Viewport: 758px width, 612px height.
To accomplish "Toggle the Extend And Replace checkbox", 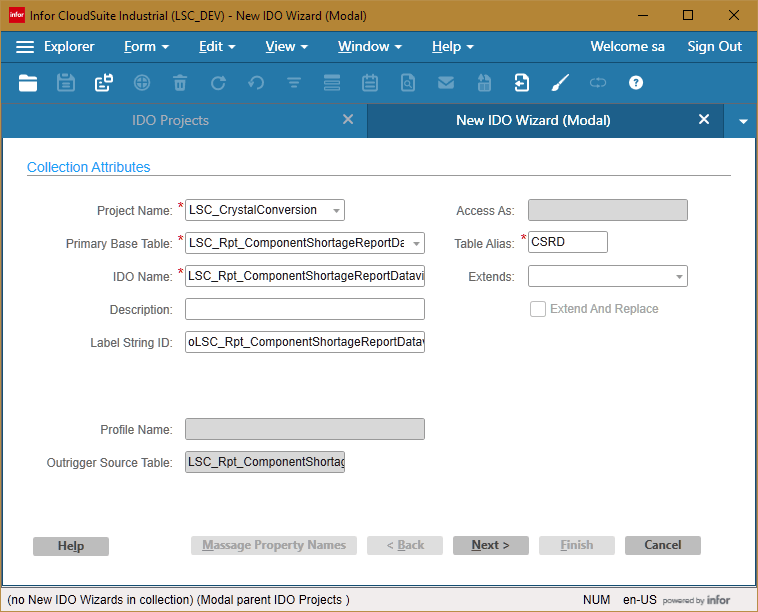I will tap(538, 309).
